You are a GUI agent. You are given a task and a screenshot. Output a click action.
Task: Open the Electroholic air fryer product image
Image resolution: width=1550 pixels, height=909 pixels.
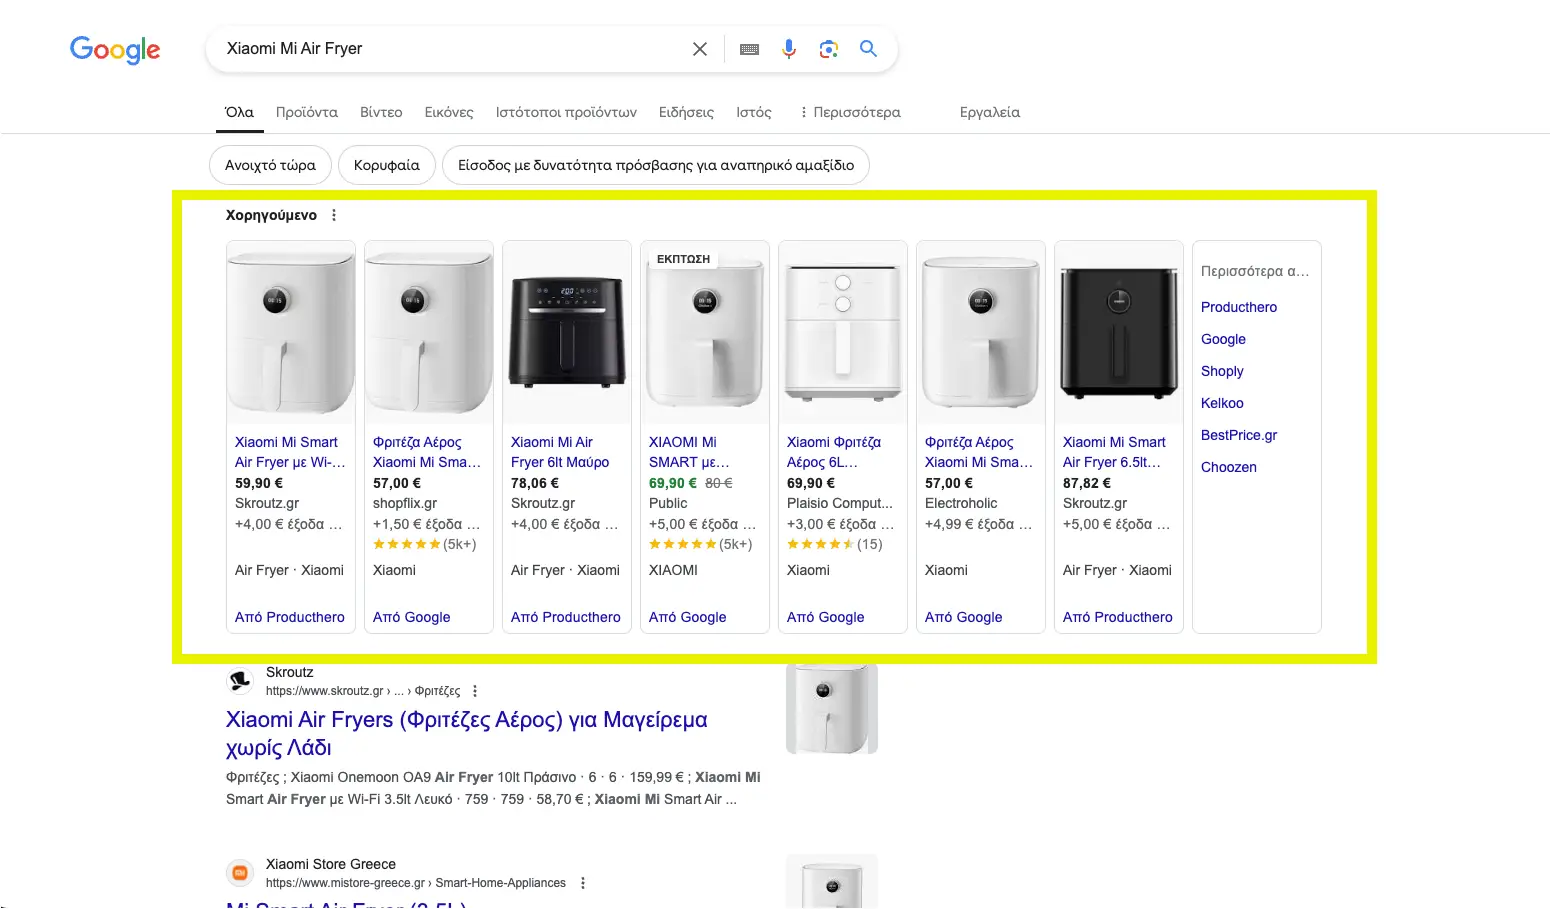point(981,332)
